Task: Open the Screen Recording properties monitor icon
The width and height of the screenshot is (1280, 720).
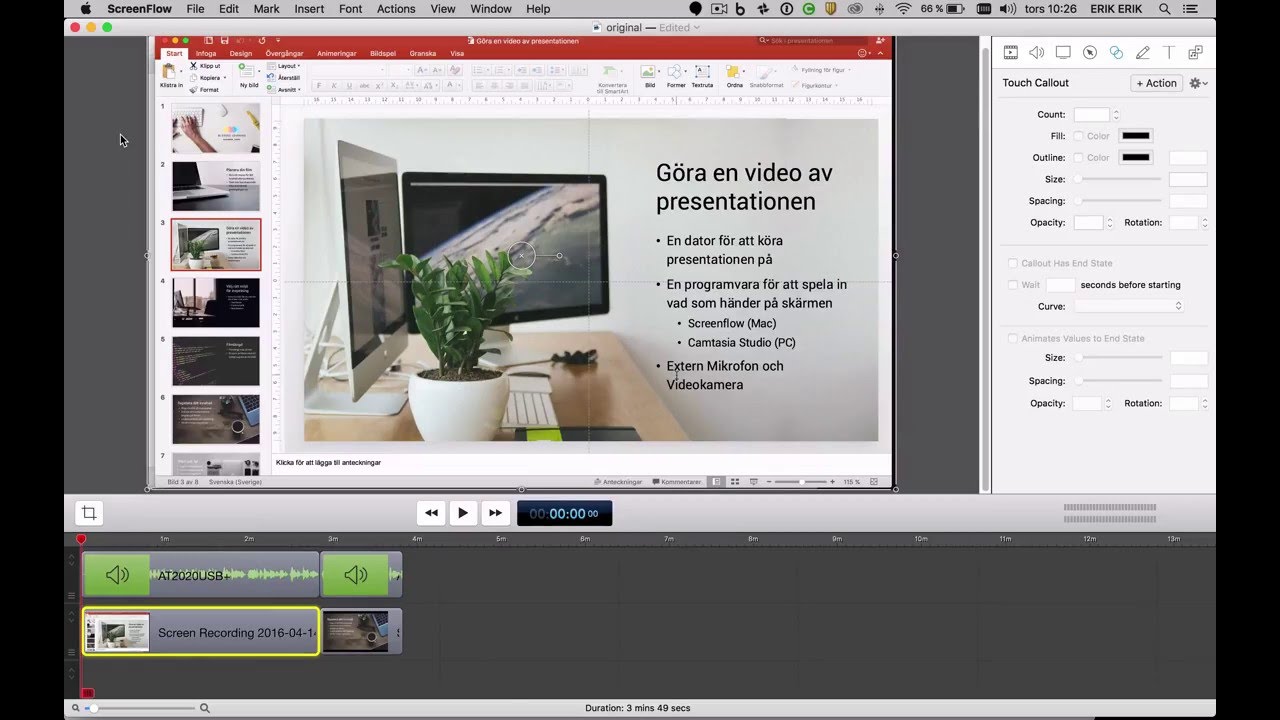Action: click(x=1063, y=52)
